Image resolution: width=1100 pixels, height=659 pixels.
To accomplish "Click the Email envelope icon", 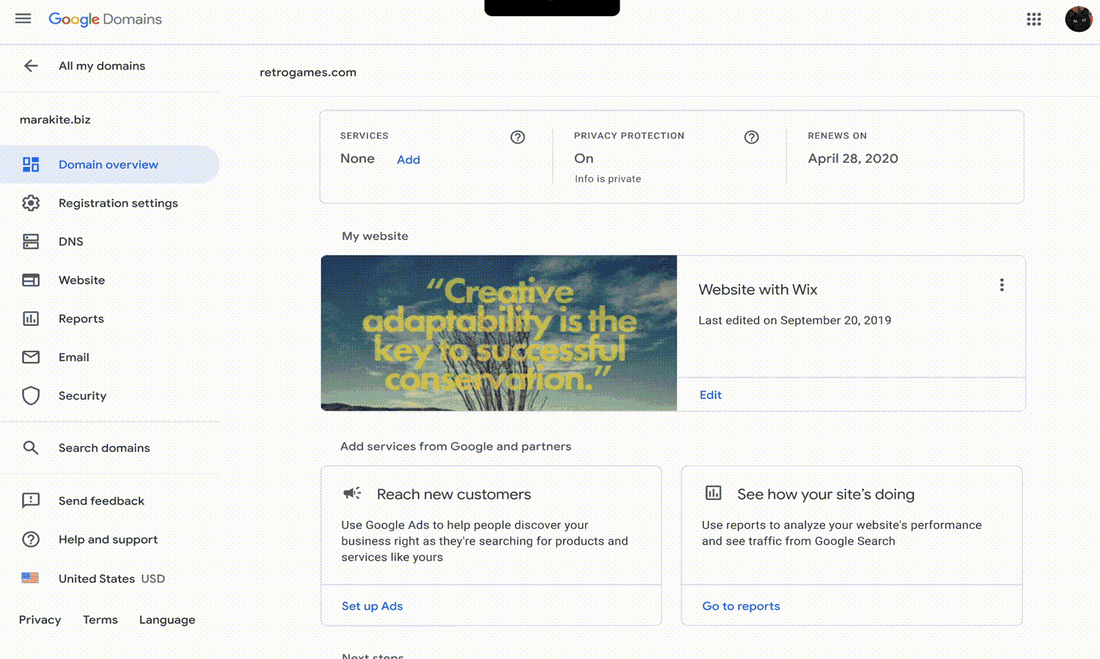I will click(x=31, y=357).
